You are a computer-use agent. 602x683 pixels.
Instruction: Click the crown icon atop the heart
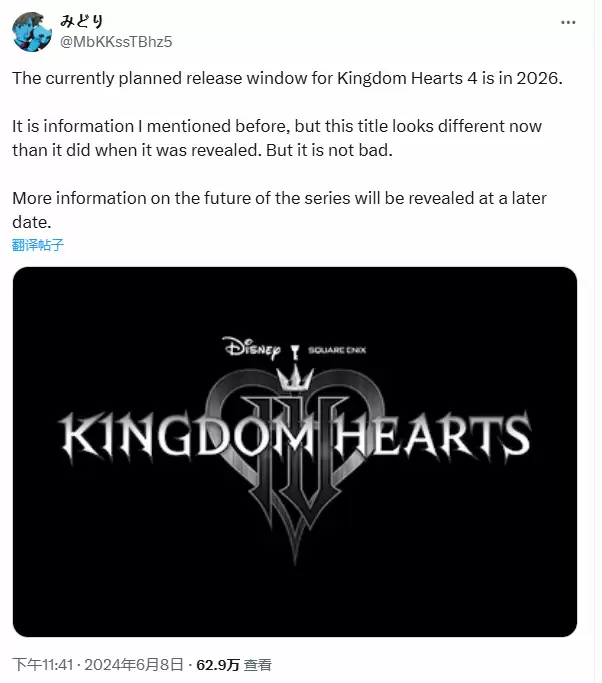click(x=295, y=380)
